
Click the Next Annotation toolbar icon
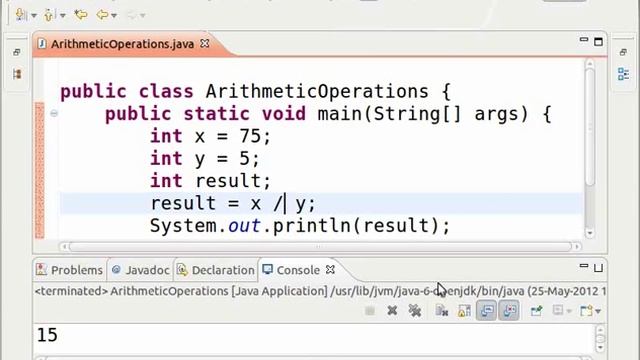(x=20, y=15)
